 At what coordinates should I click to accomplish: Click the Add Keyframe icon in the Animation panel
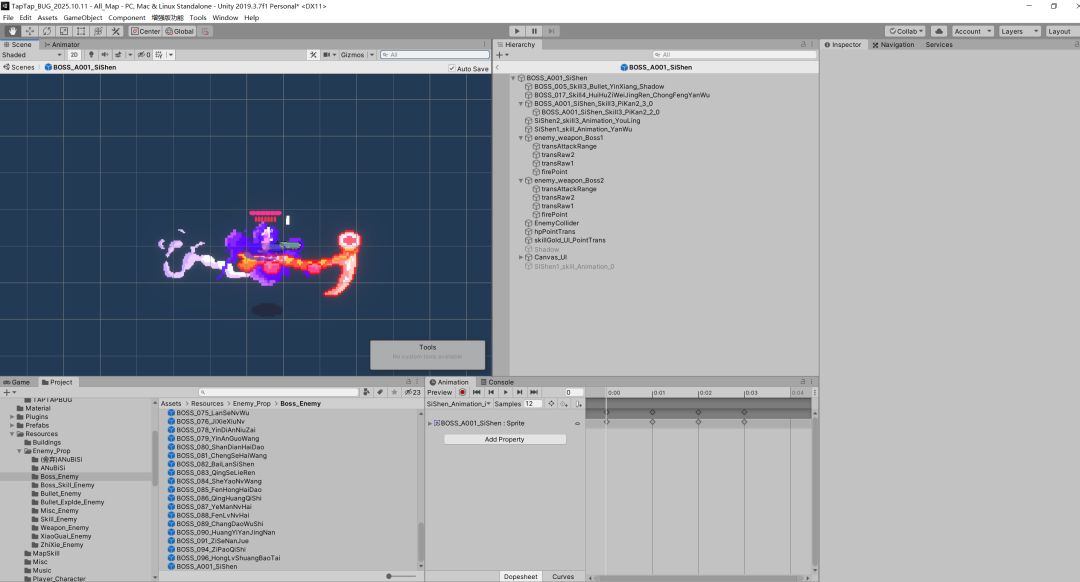click(x=565, y=404)
